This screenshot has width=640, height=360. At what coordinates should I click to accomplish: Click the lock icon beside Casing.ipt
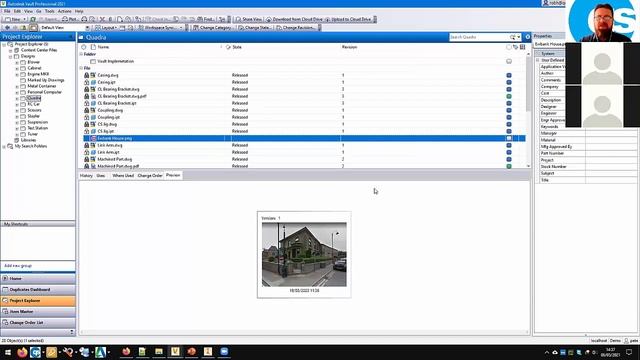87,82
